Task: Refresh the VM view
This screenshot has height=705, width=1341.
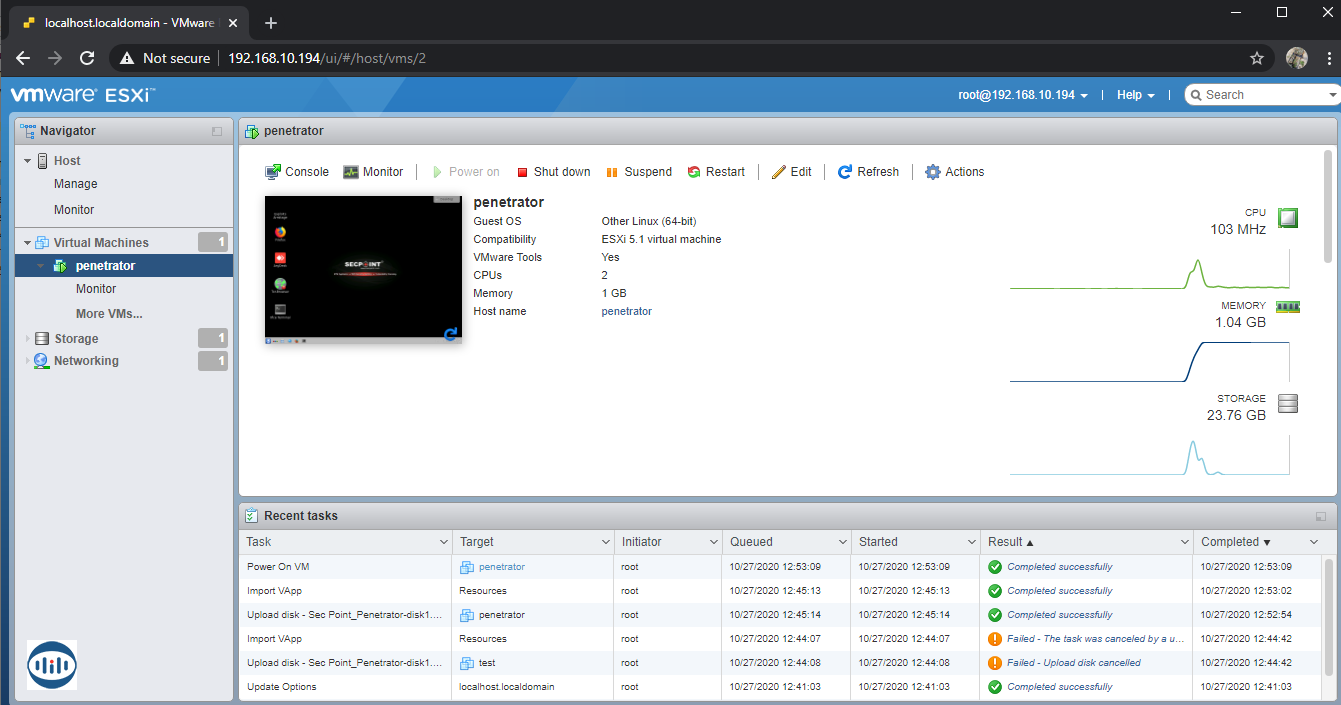Action: pos(868,172)
